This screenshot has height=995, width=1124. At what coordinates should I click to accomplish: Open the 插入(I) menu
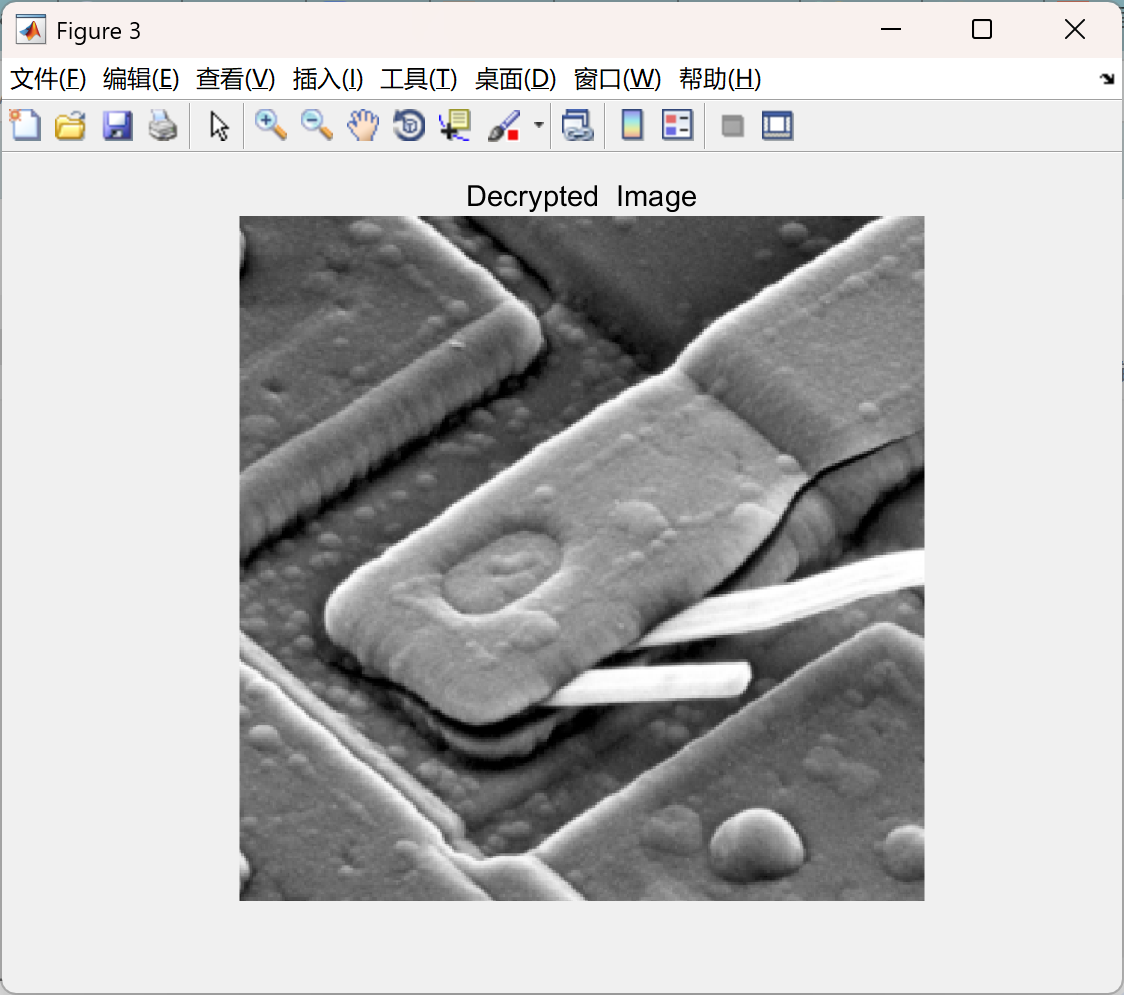pyautogui.click(x=328, y=79)
